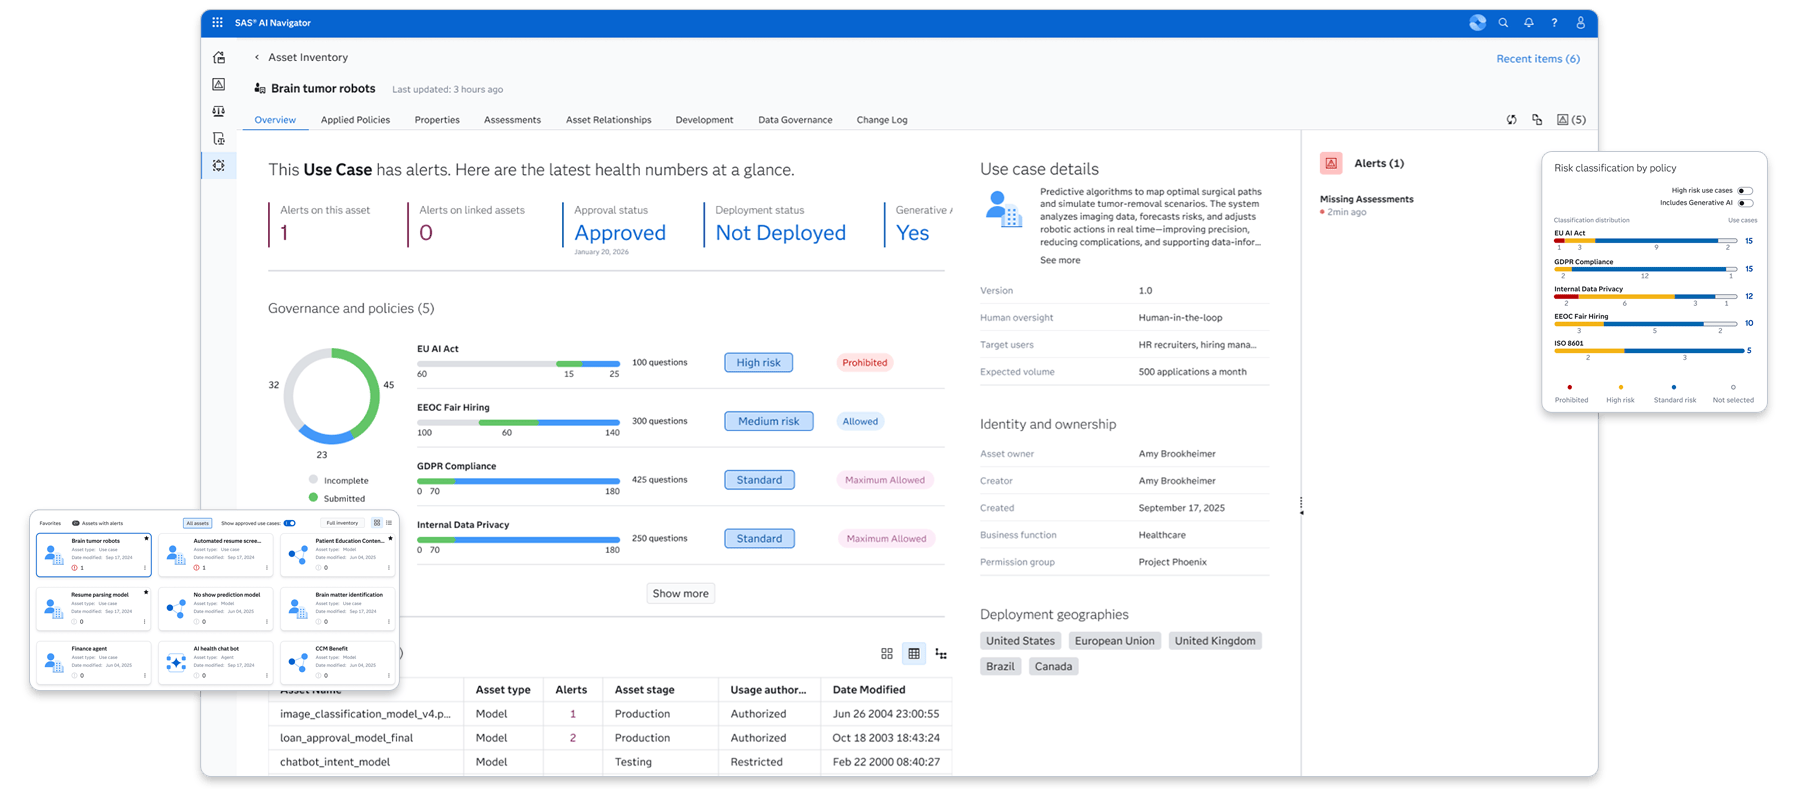Click the notifications bell icon
1800x789 pixels.
[1528, 22]
